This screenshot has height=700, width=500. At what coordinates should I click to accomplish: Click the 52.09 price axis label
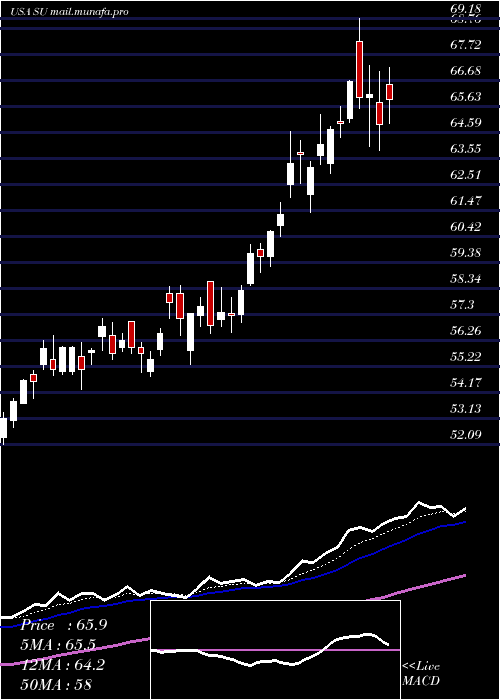coord(466,434)
